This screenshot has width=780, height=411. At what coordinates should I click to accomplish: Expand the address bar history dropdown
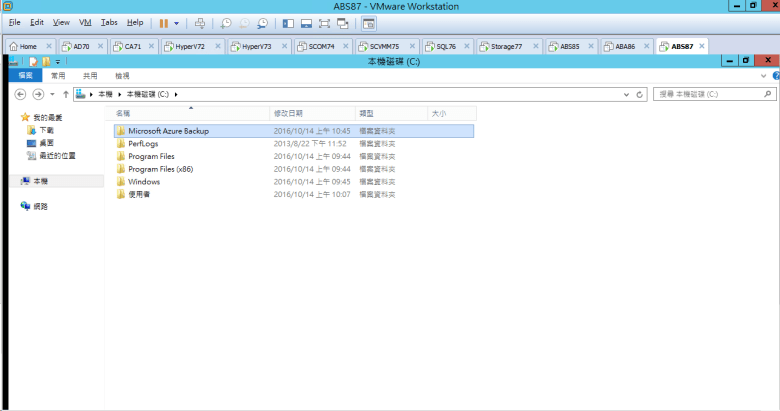pyautogui.click(x=626, y=94)
